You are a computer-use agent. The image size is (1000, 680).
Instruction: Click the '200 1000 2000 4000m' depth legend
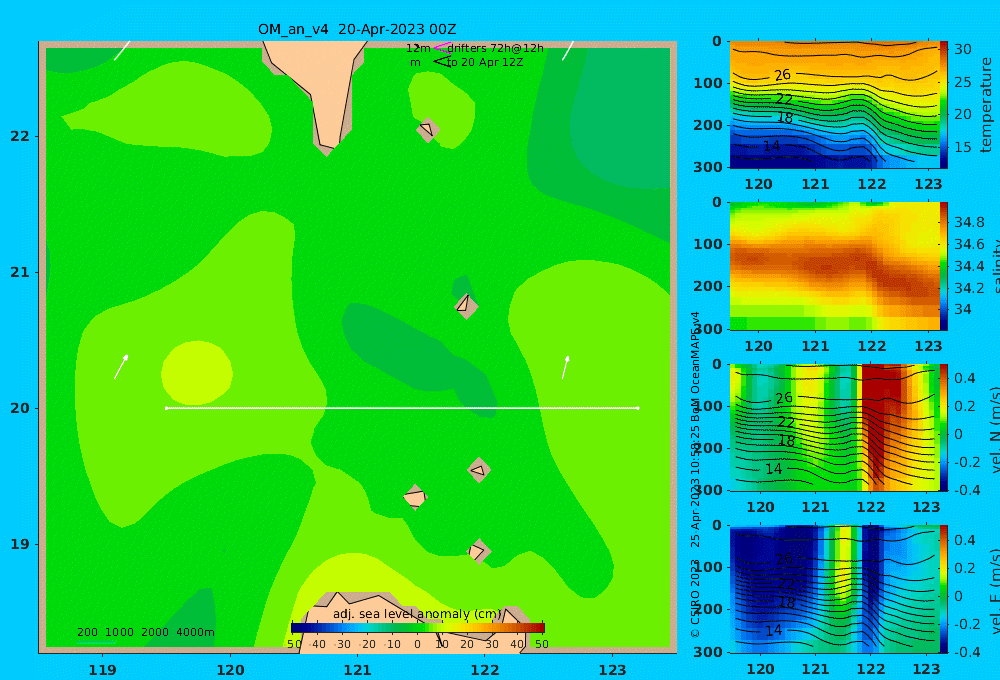(145, 632)
